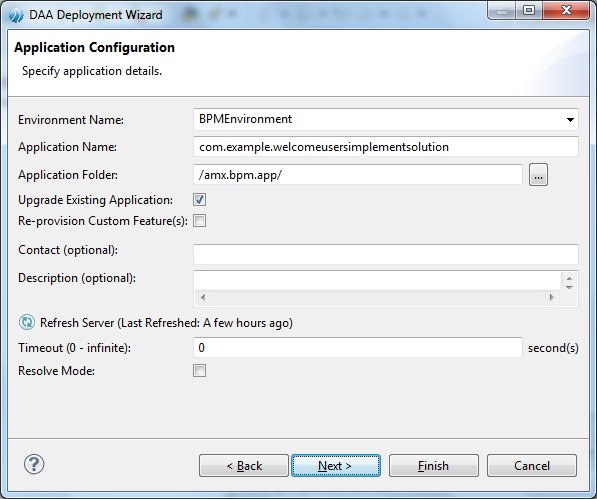Image resolution: width=597 pixels, height=499 pixels.
Task: Click description scroll right arrow
Action: coord(551,297)
